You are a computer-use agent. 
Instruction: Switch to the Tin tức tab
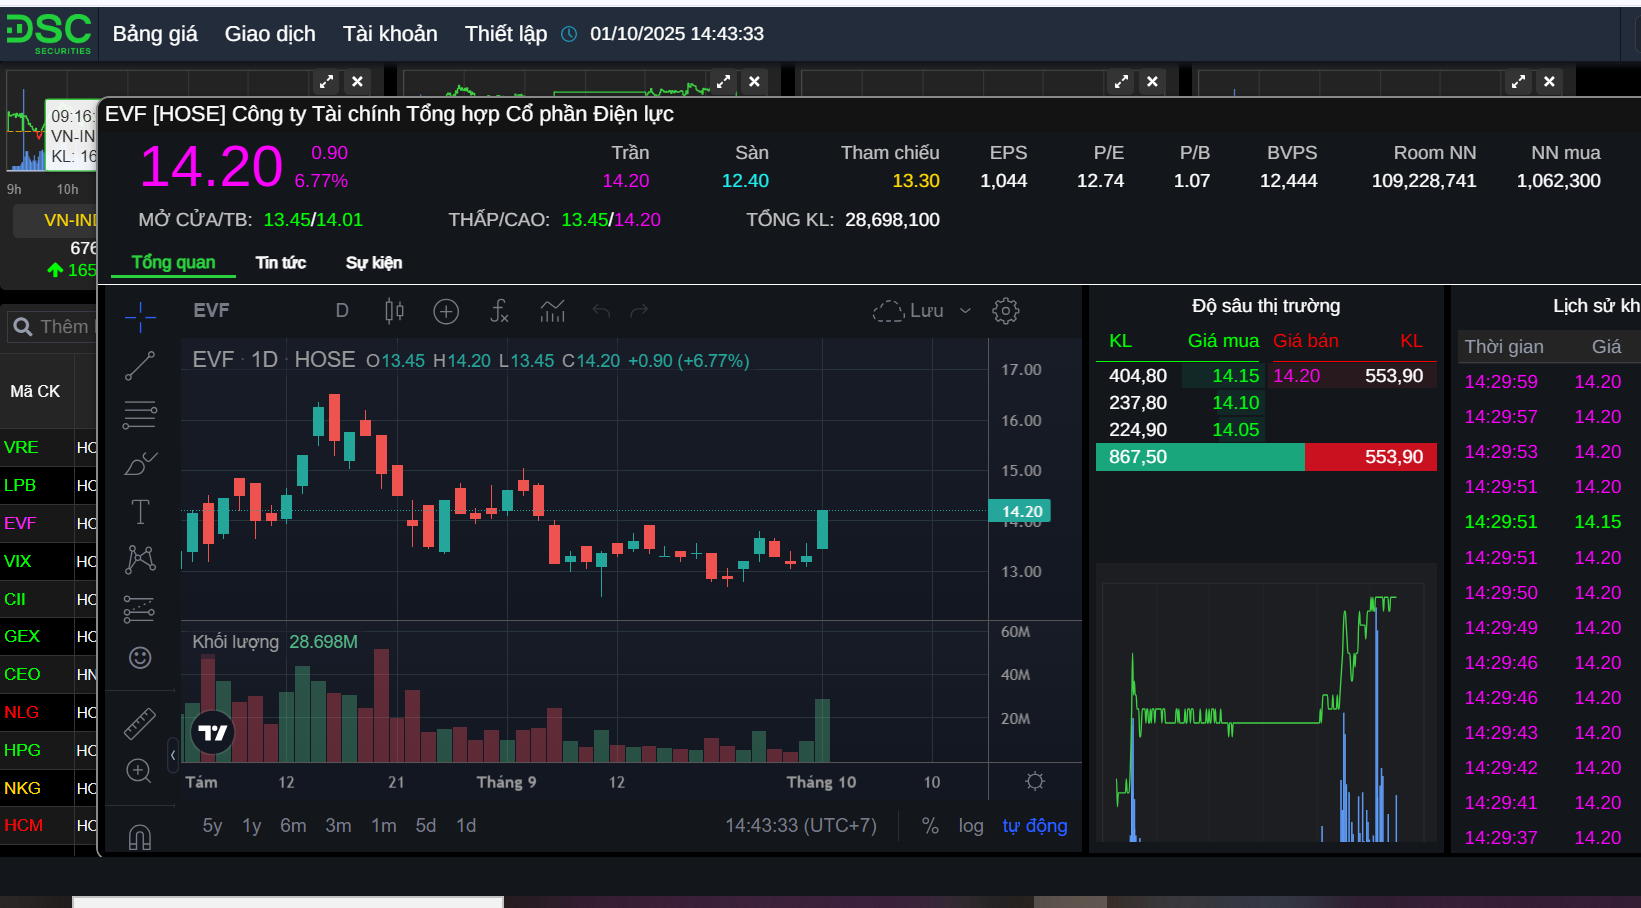coord(281,263)
